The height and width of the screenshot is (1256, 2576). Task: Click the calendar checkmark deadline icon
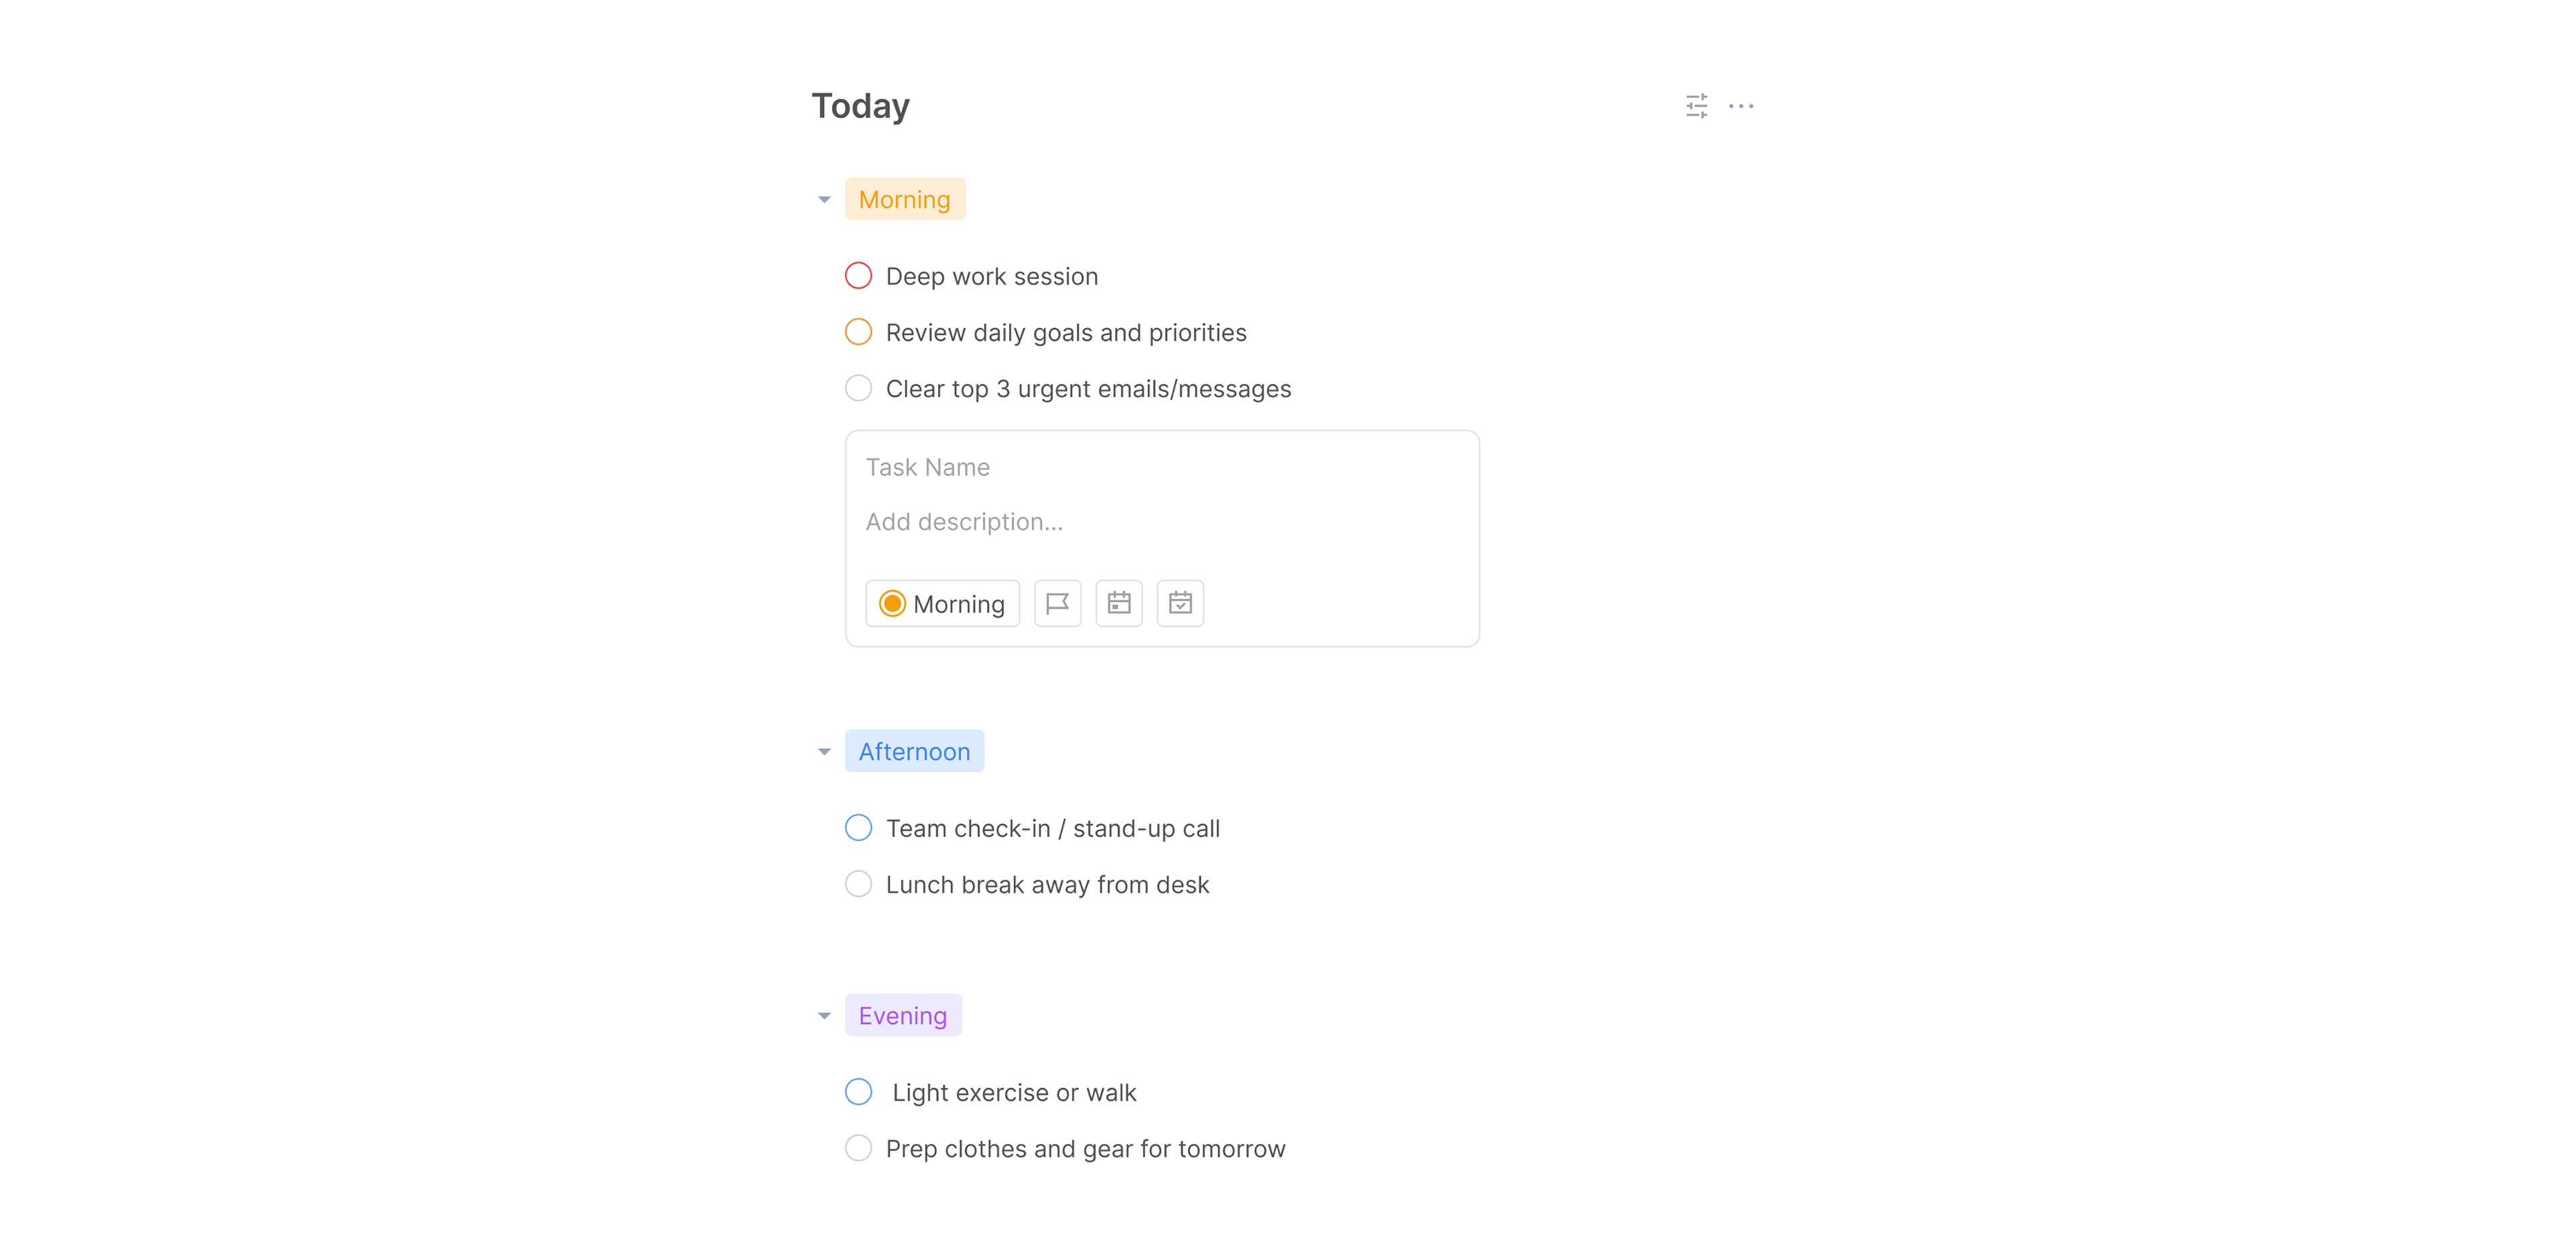[1180, 603]
